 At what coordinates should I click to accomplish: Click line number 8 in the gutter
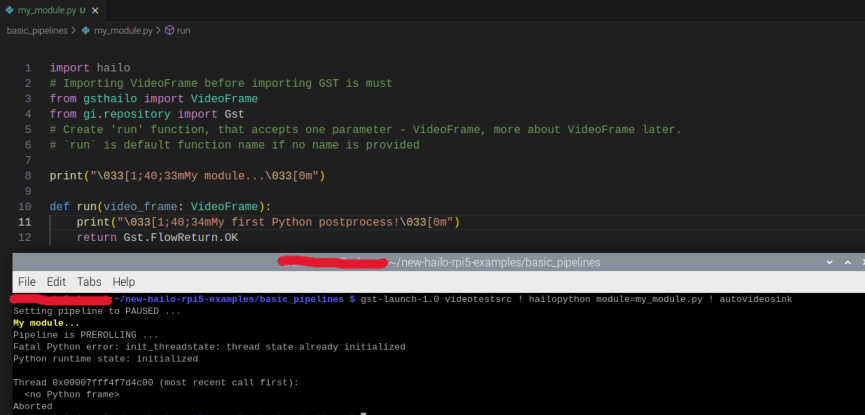pos(28,176)
